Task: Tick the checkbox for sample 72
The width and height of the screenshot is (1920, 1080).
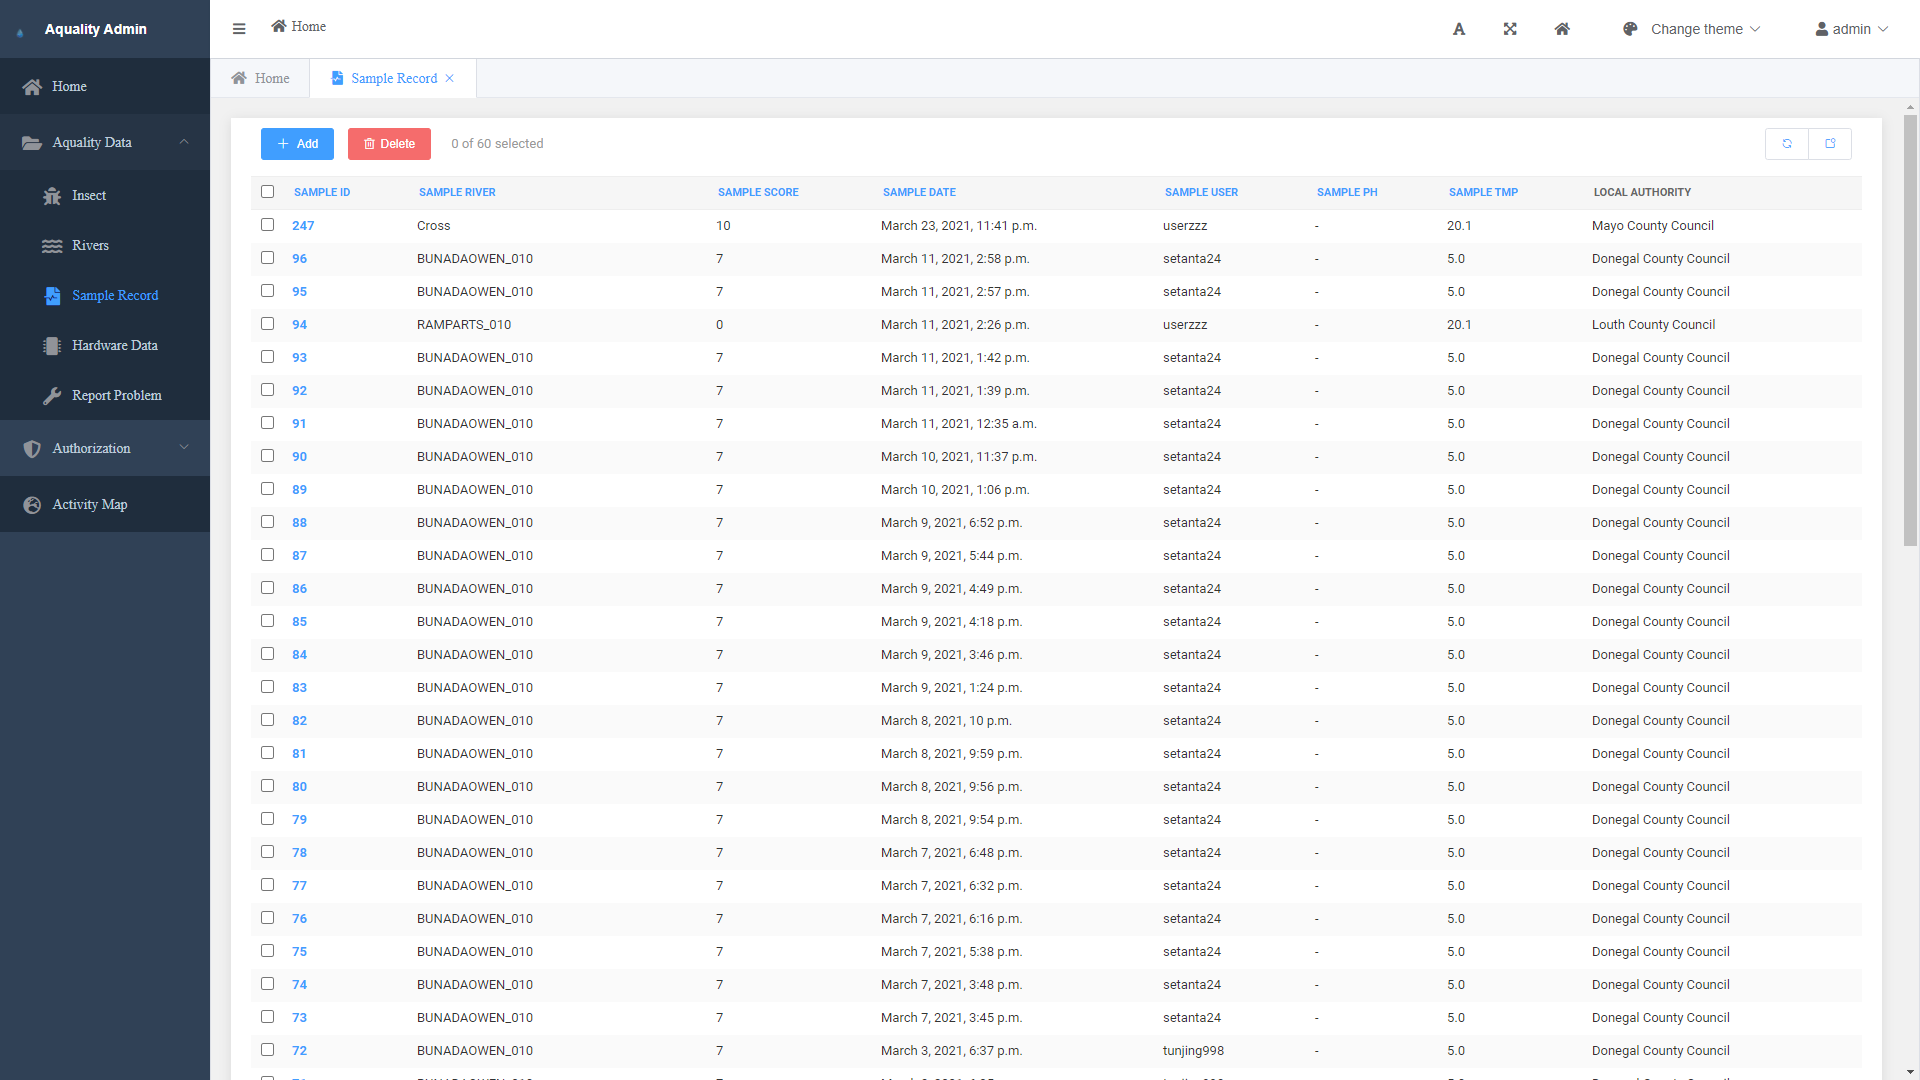Action: [x=267, y=1050]
